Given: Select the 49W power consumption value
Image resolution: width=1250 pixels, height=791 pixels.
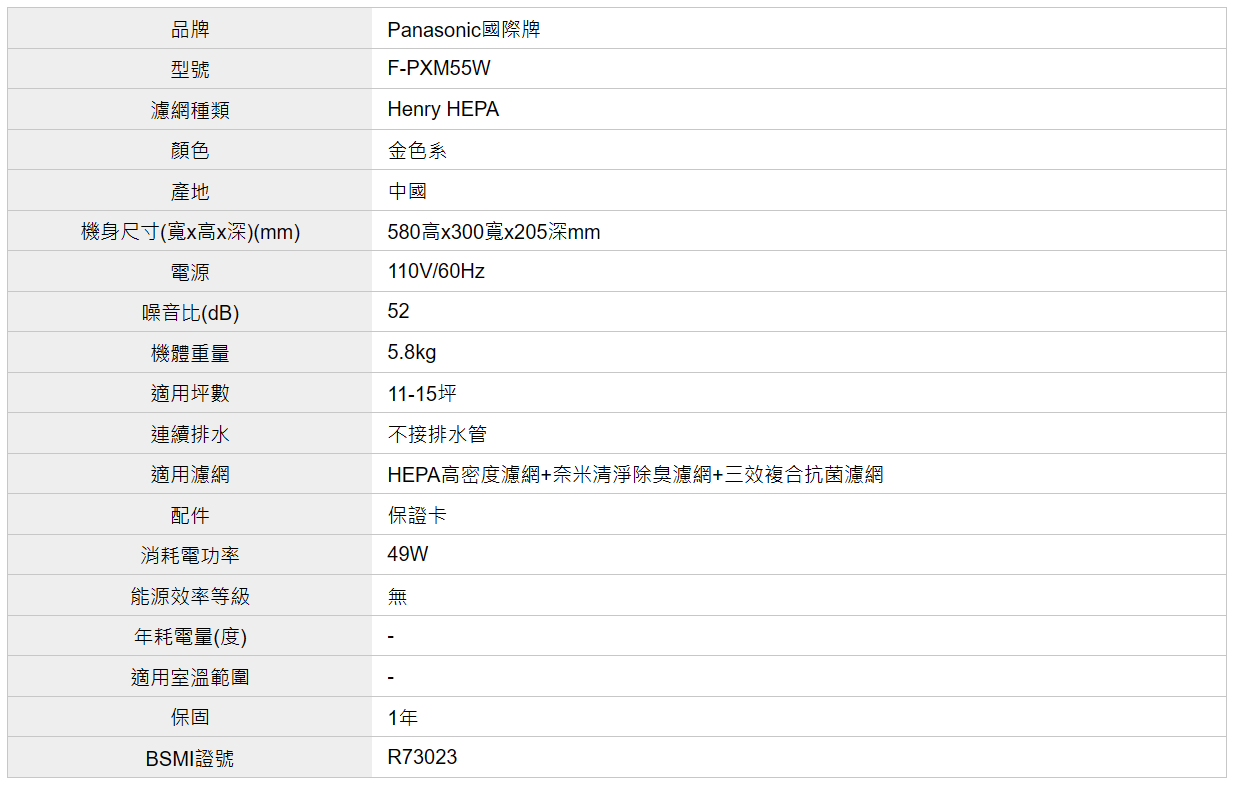Looking at the screenshot, I should click(408, 555).
